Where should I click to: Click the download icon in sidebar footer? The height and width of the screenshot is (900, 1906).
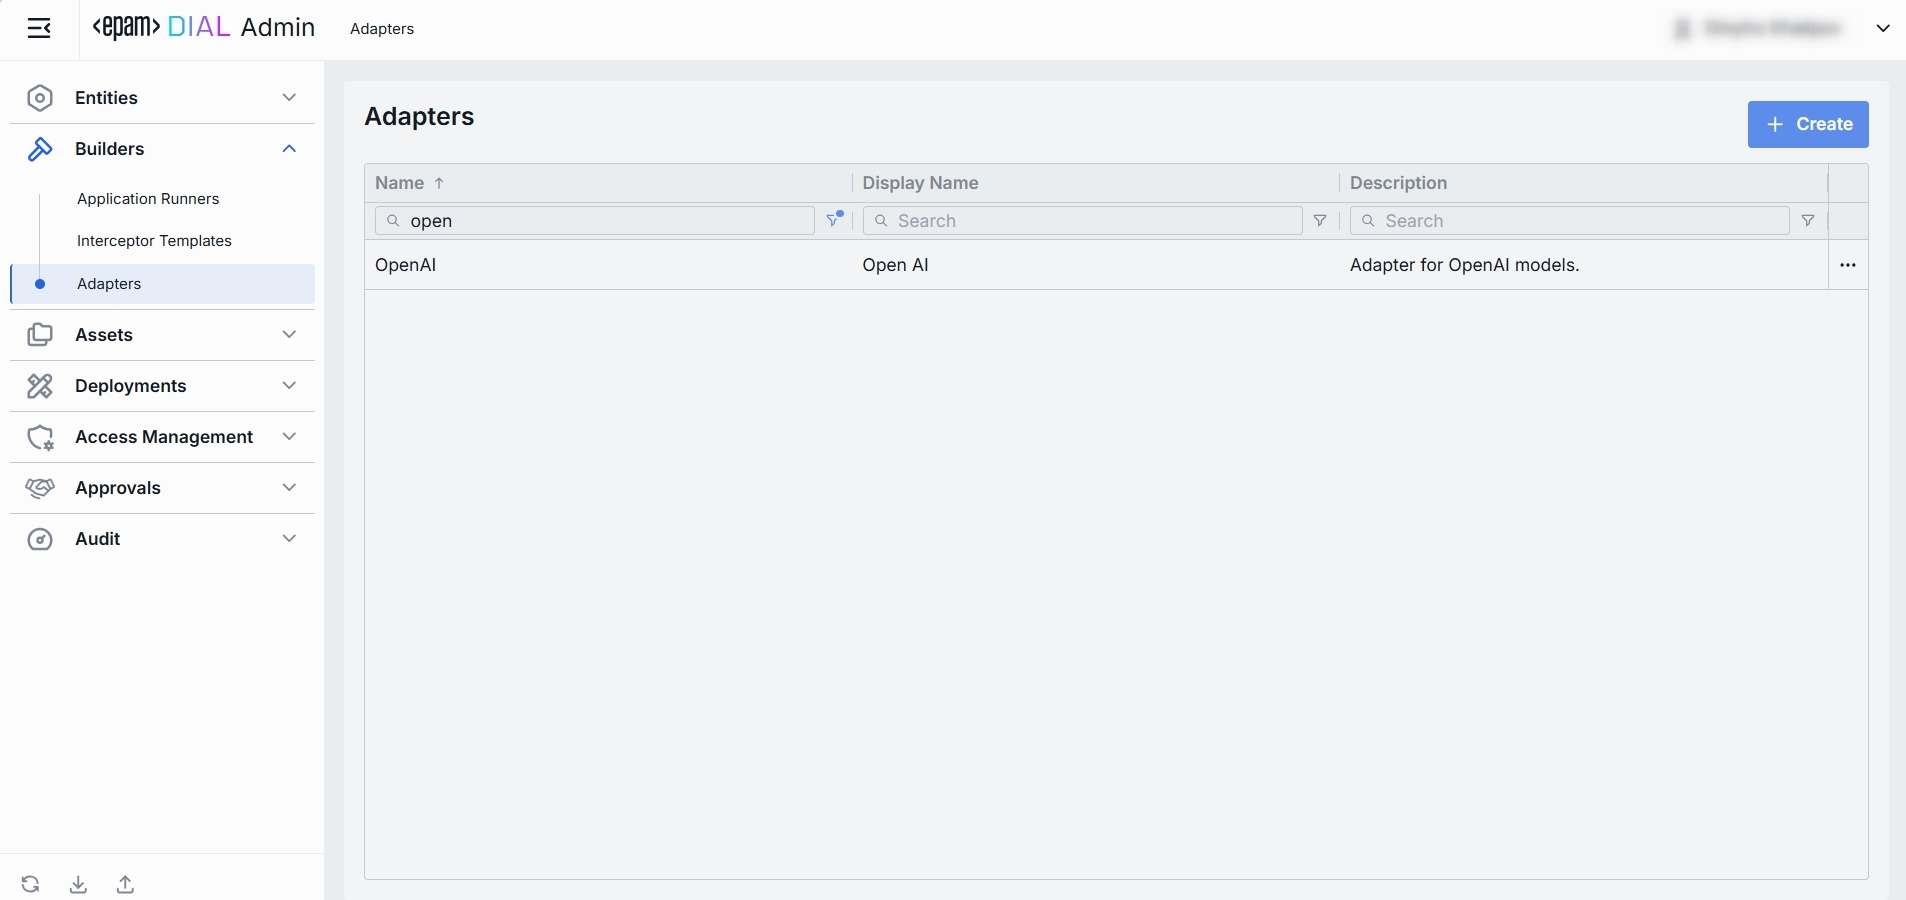click(x=78, y=884)
